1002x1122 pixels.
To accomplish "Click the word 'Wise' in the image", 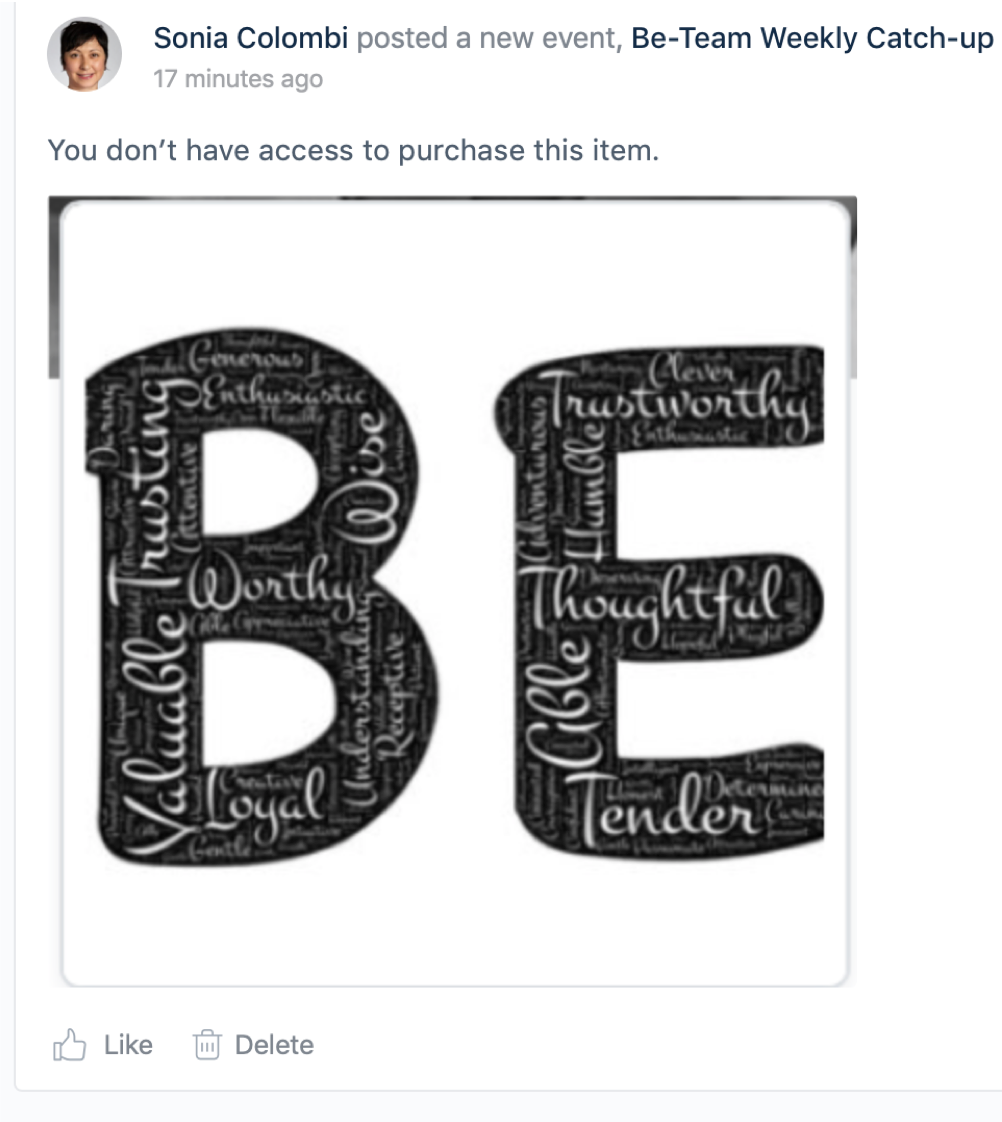I will (371, 477).
